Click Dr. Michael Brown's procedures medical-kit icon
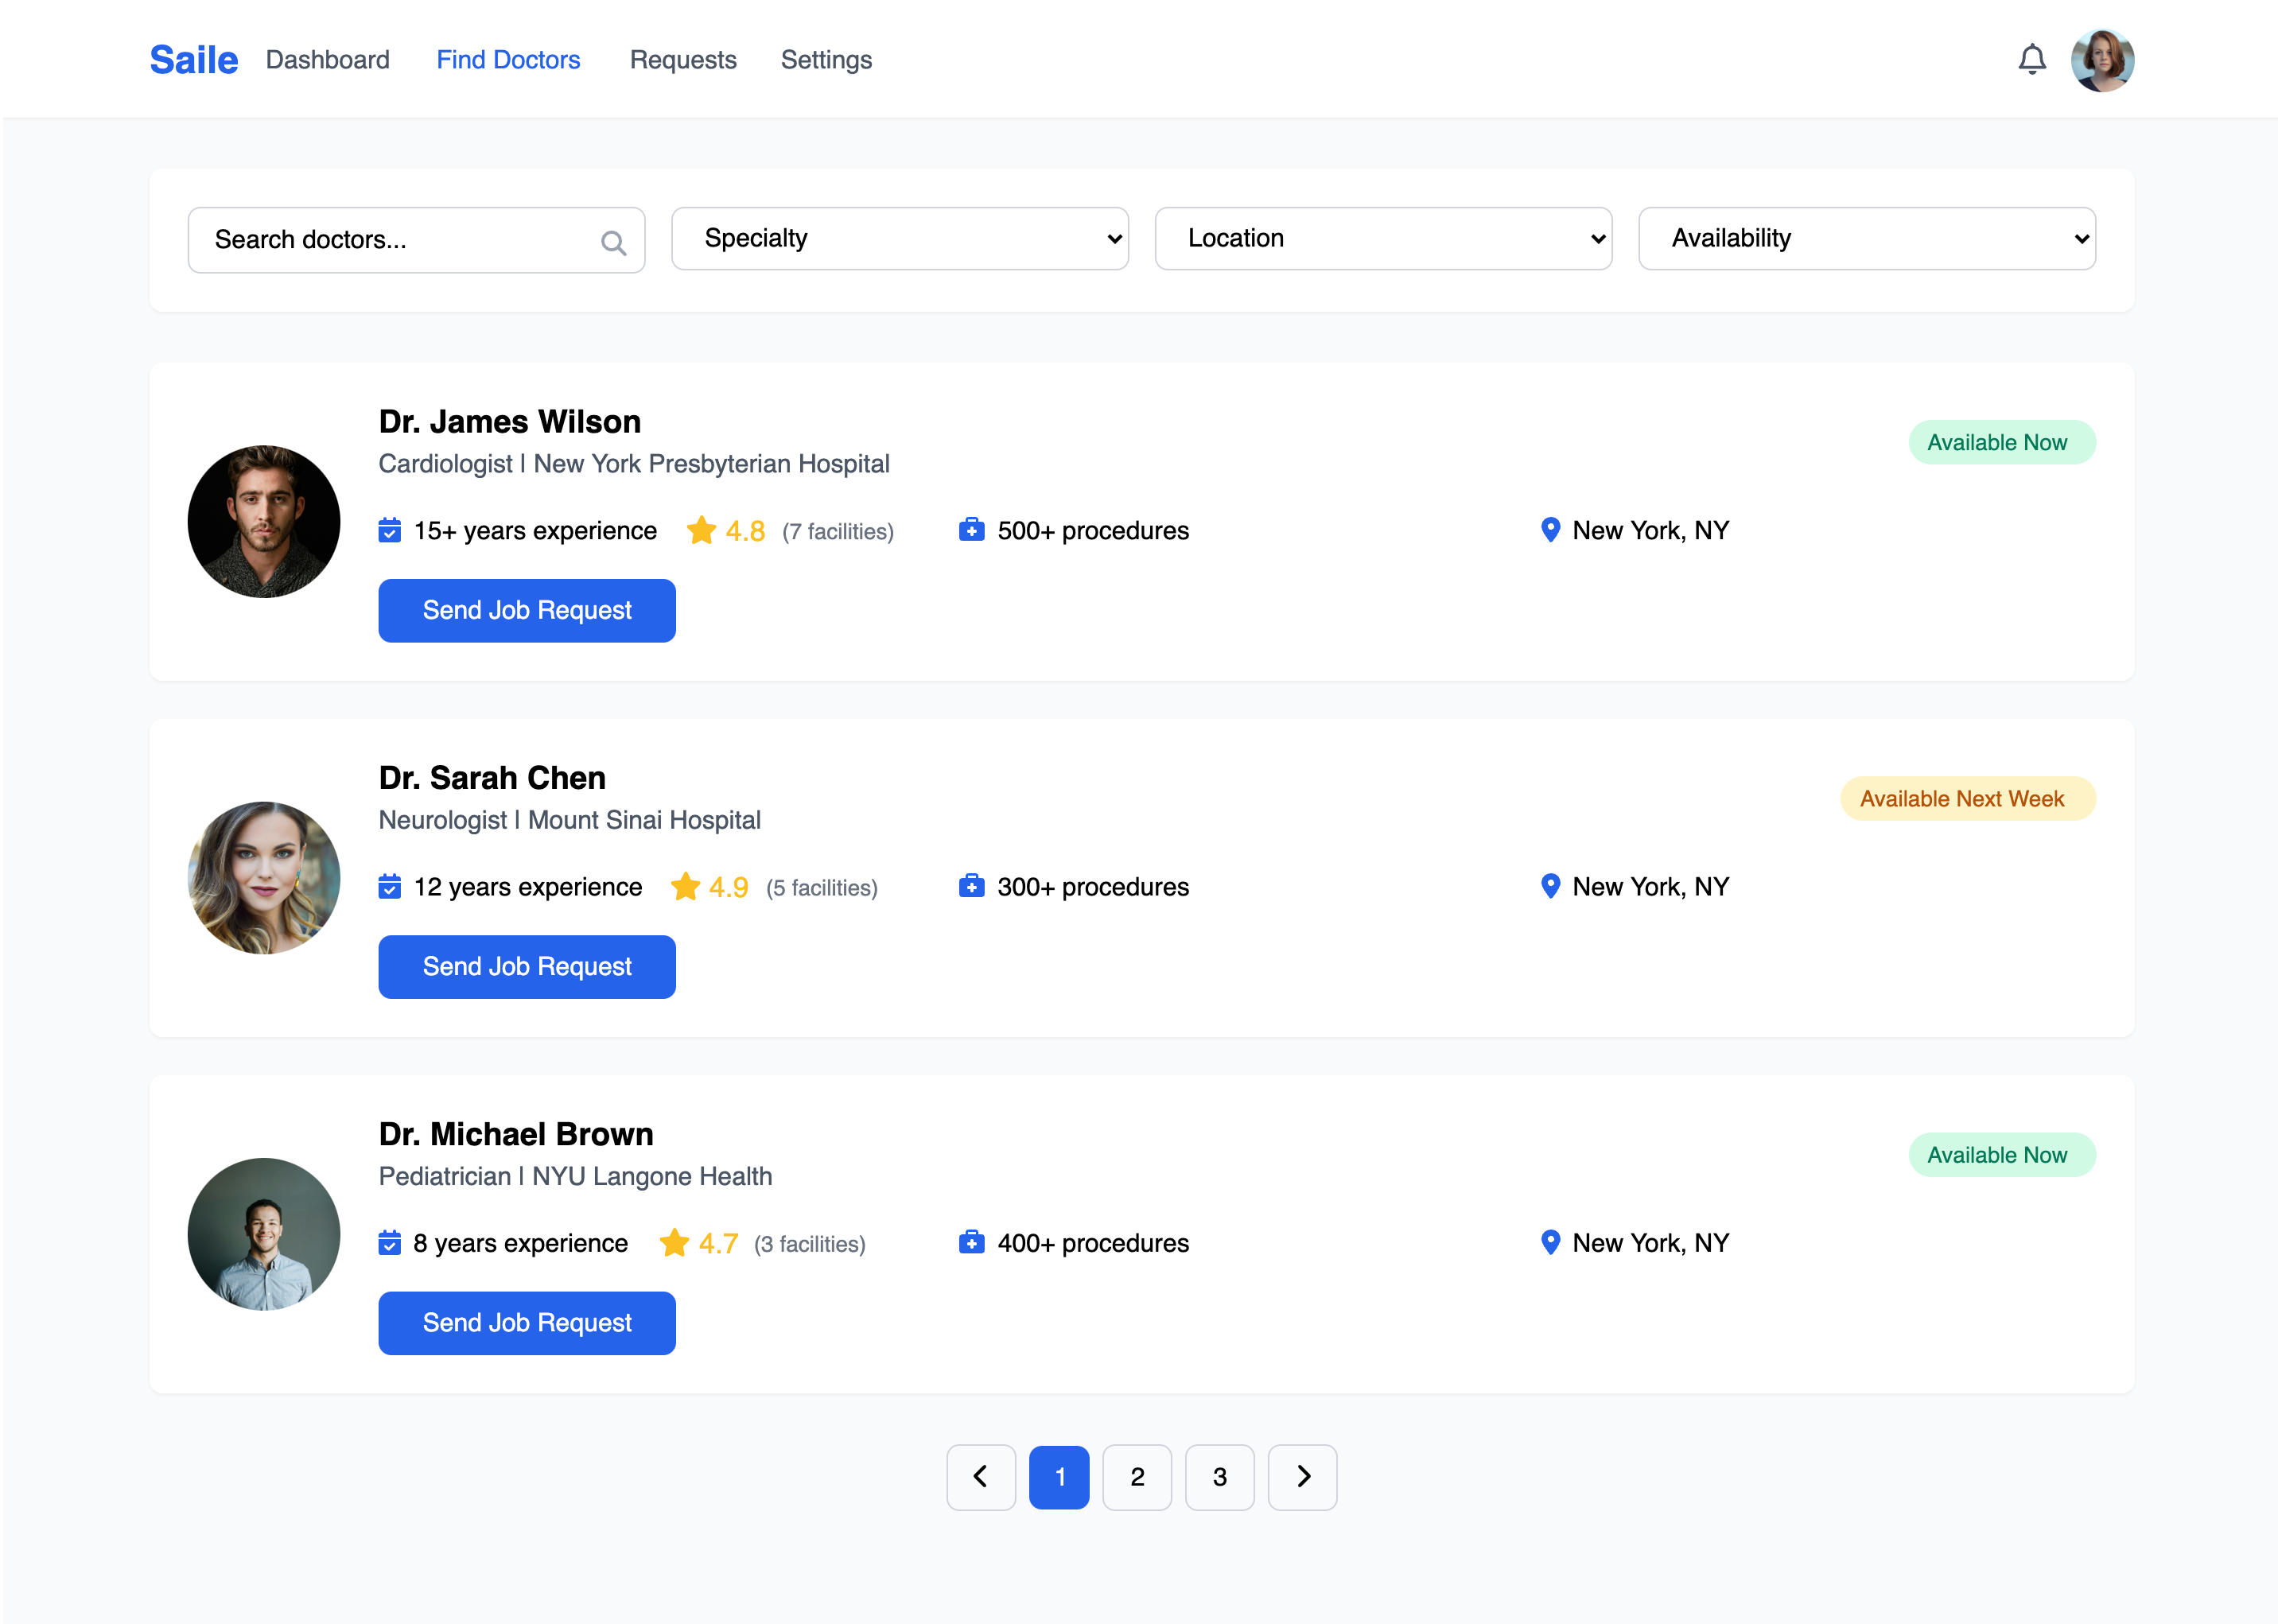The height and width of the screenshot is (1624, 2278). (971, 1242)
